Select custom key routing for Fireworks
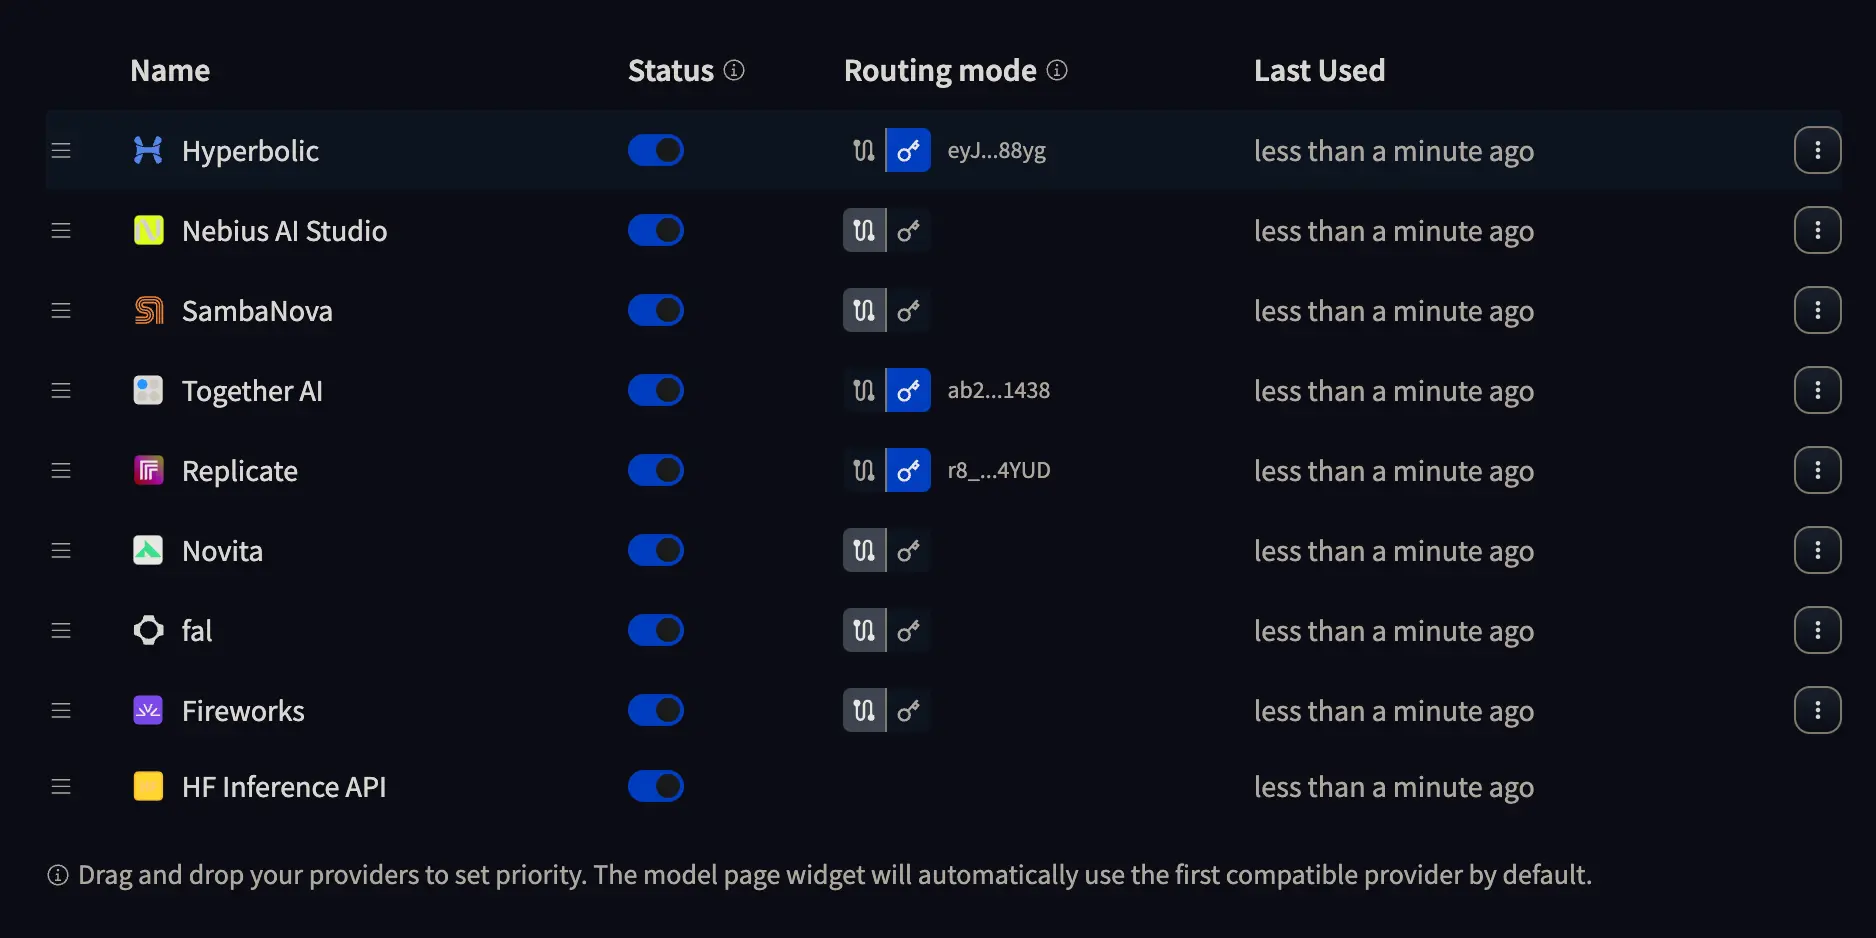 pos(908,711)
